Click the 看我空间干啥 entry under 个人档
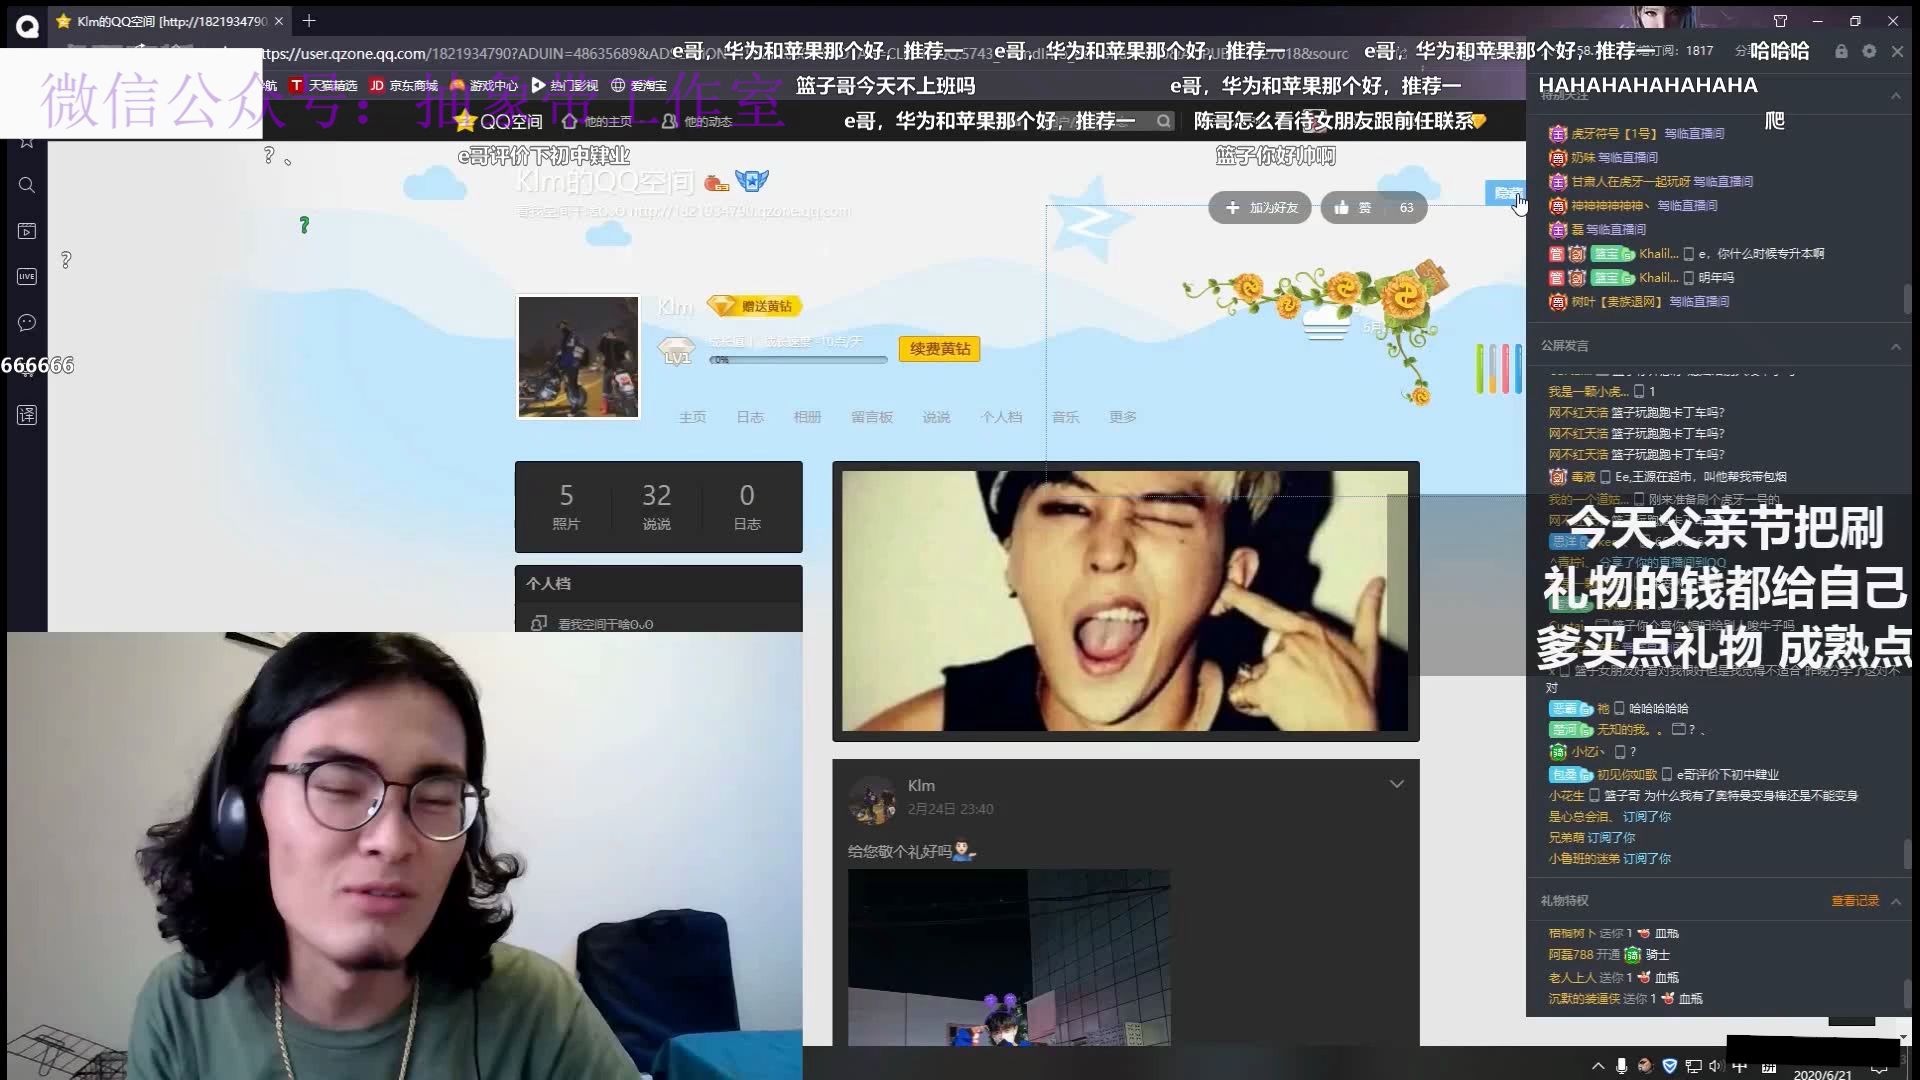This screenshot has width=1920, height=1080. click(x=605, y=624)
